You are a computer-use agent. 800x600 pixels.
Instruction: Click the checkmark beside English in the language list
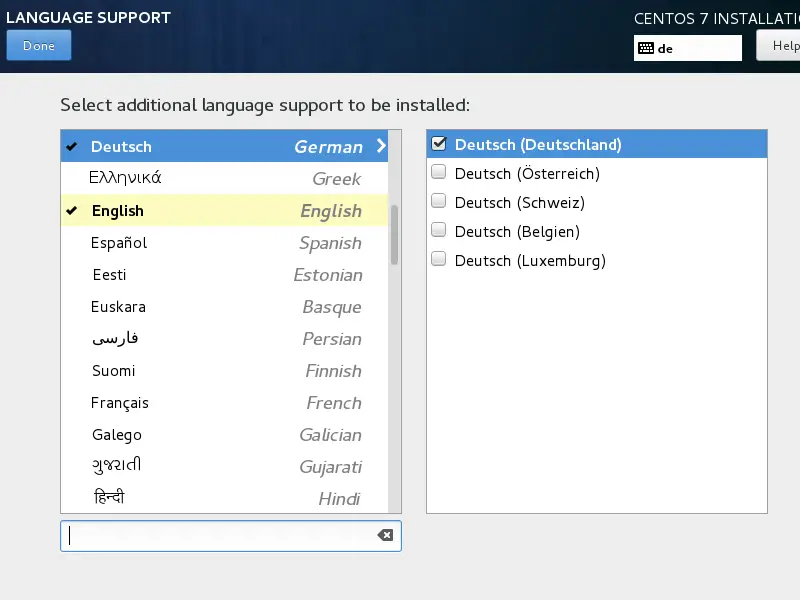72,210
